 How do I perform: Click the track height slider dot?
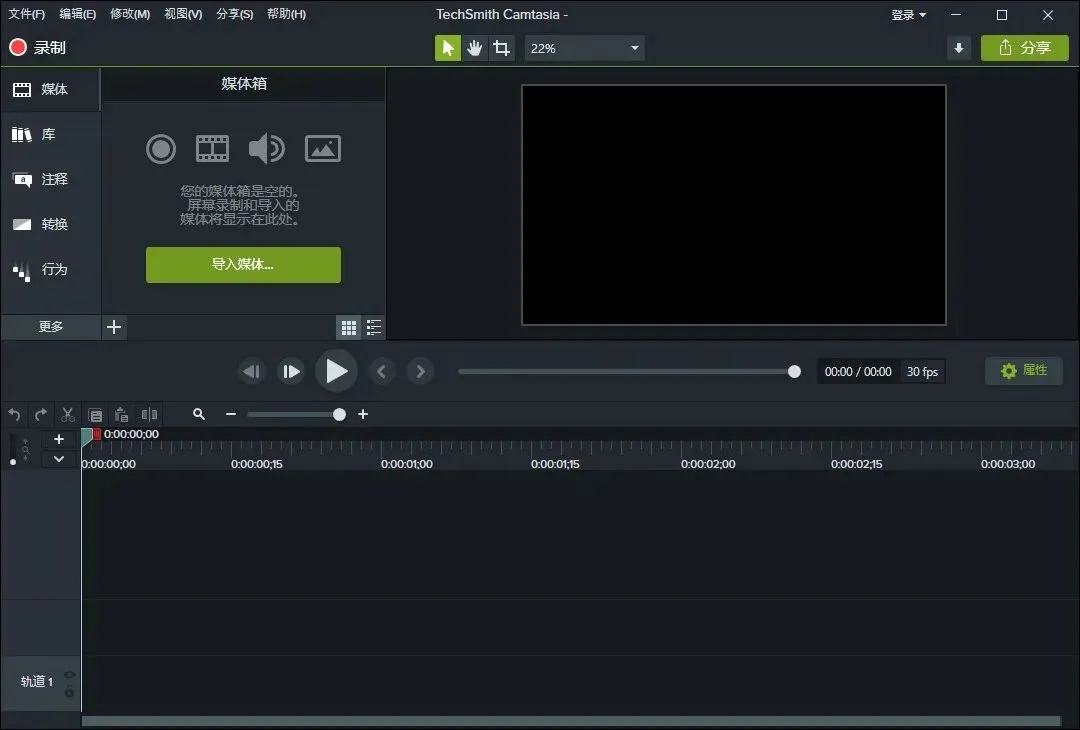pyautogui.click(x=13, y=462)
